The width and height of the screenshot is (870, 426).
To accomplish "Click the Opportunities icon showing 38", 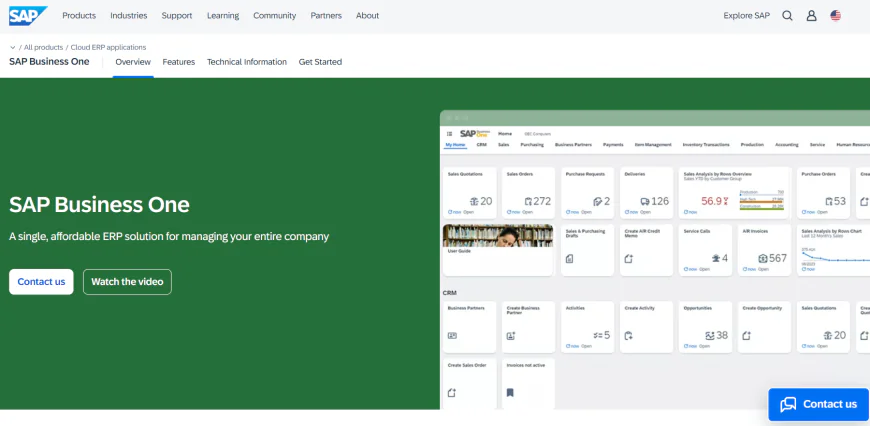I will [x=710, y=336].
